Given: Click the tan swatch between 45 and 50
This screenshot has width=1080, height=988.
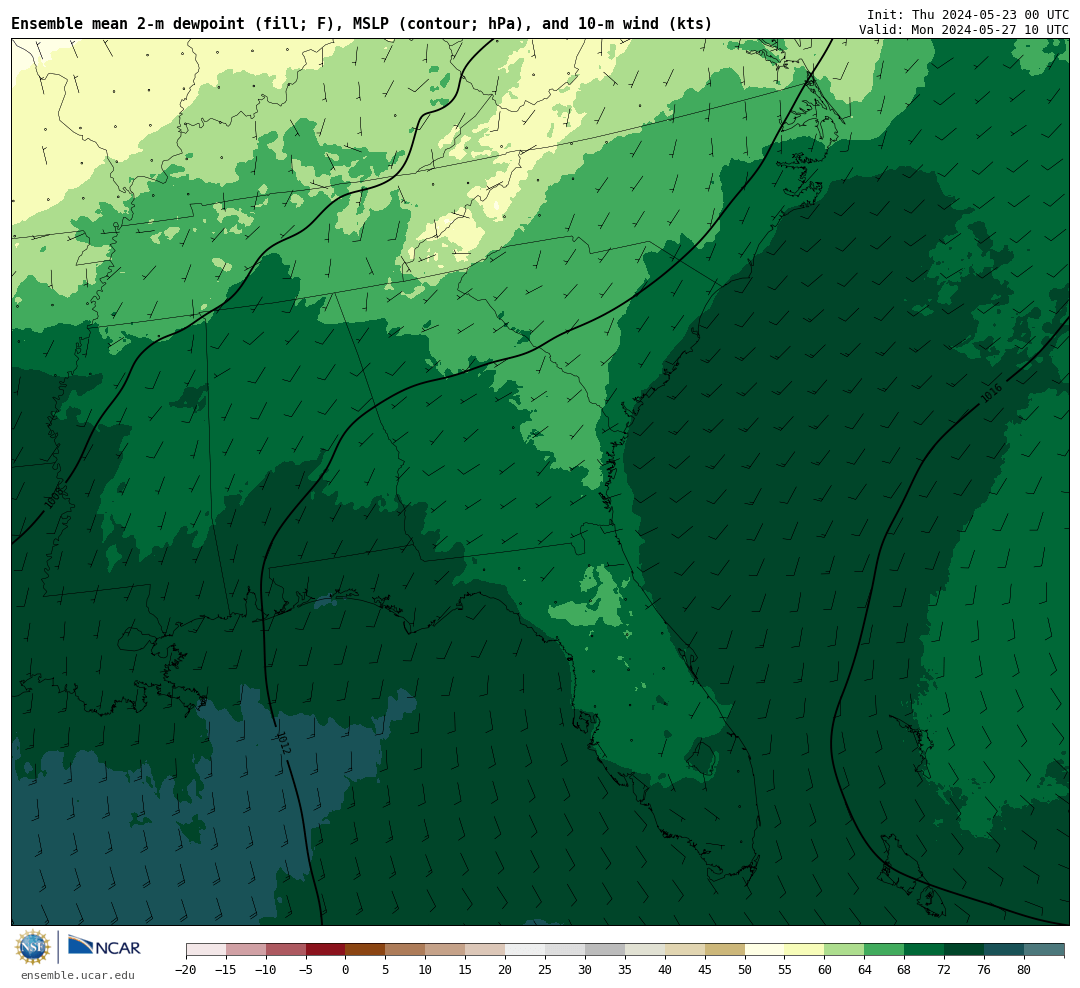Looking at the screenshot, I should (725, 950).
